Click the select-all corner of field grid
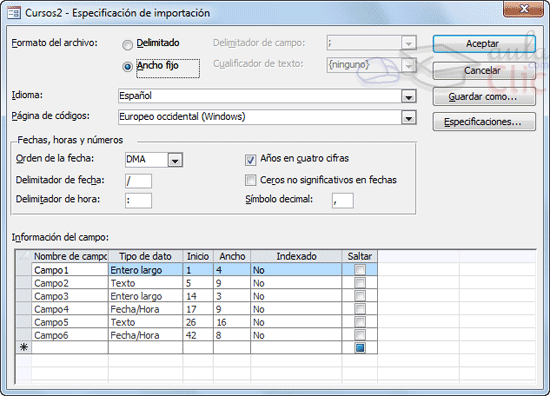 [24, 256]
